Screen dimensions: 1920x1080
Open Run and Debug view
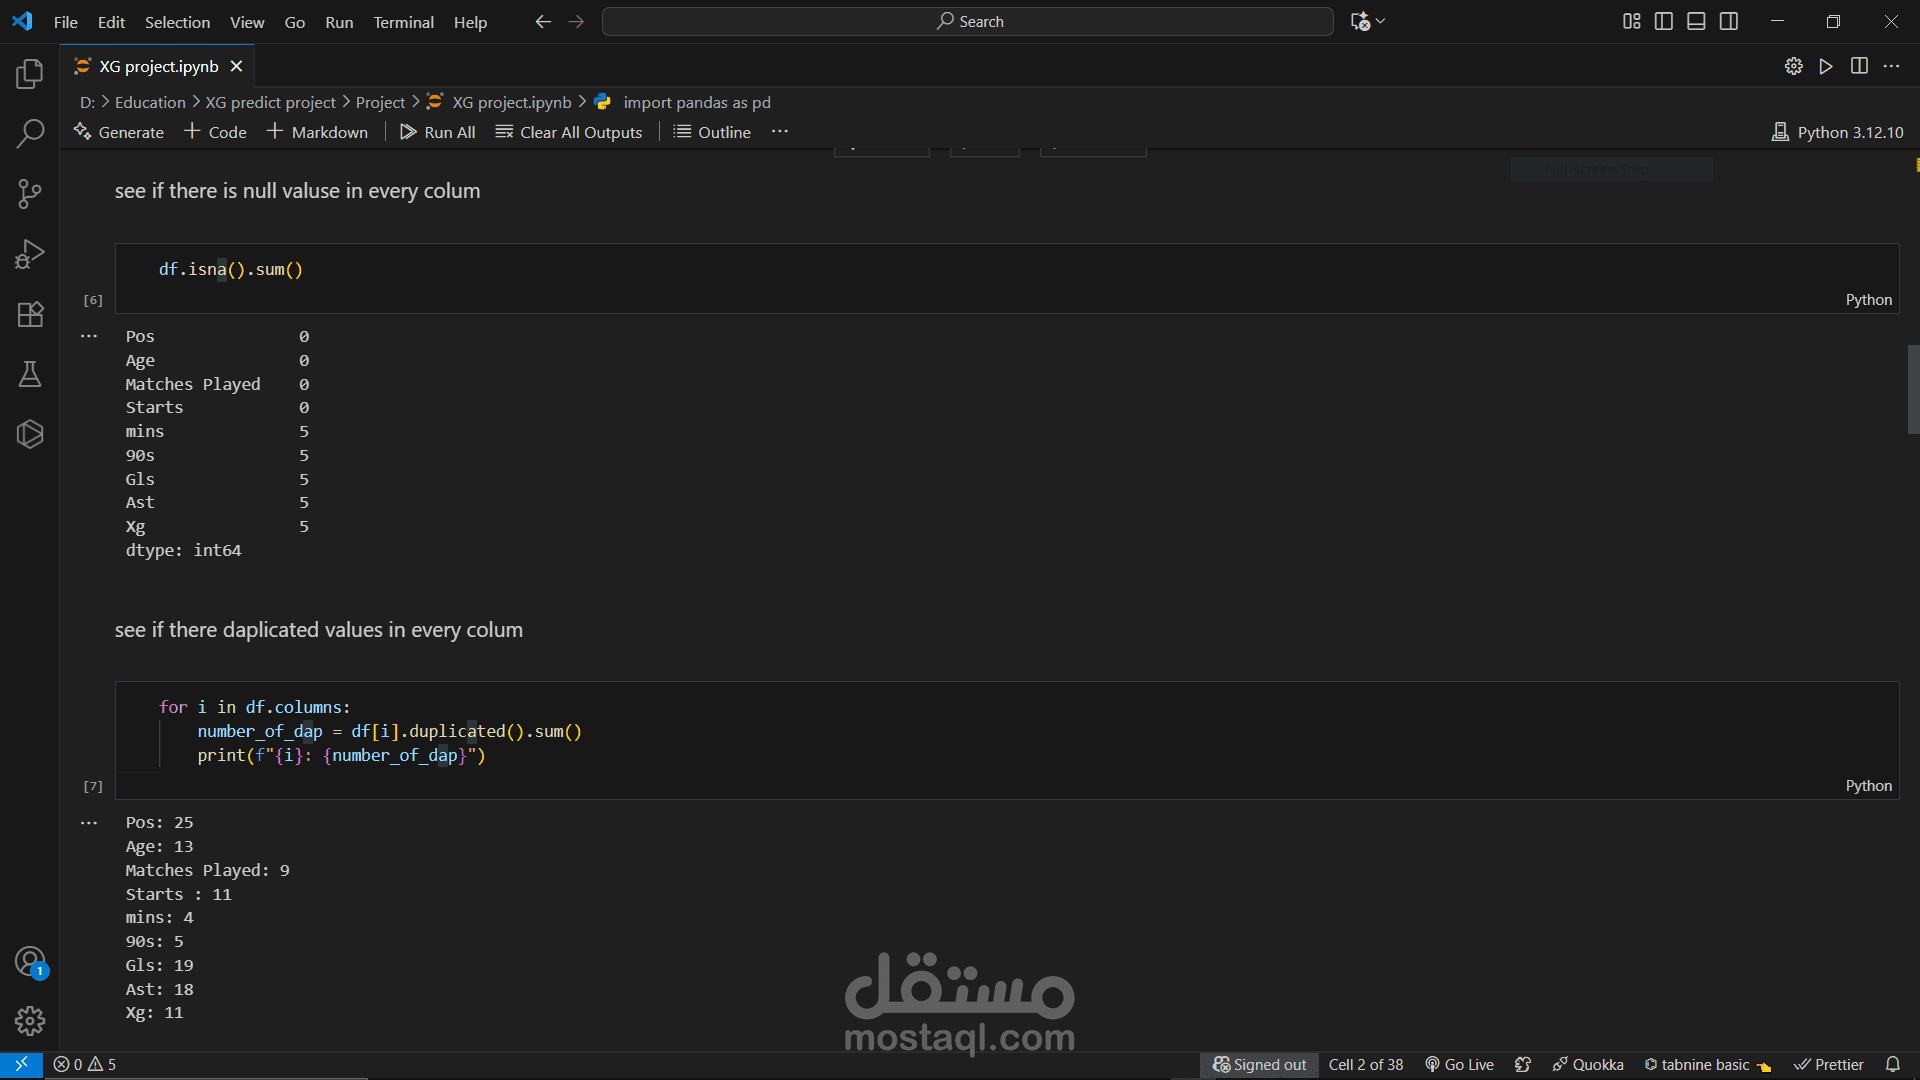click(x=30, y=254)
